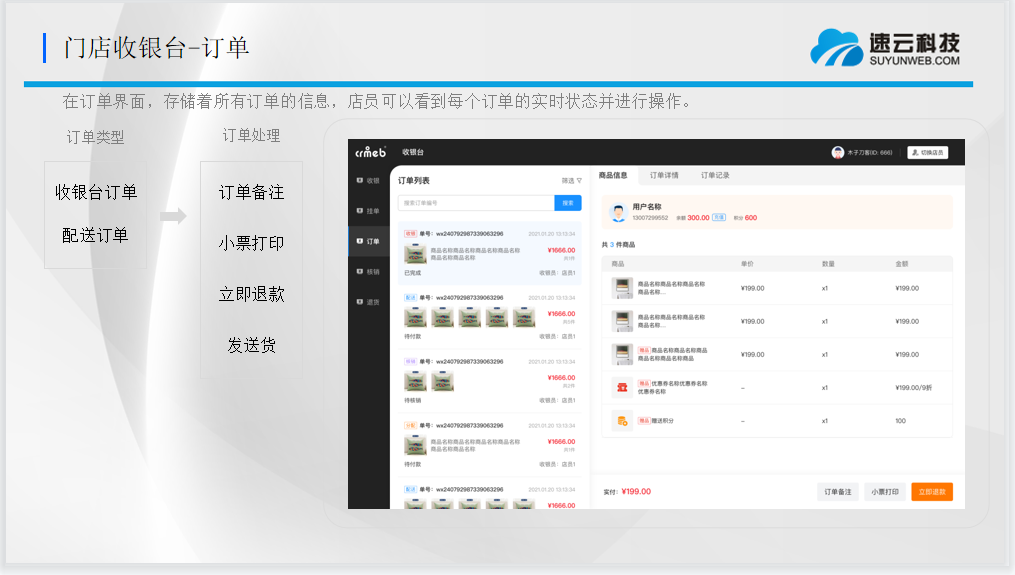Image resolution: width=1015 pixels, height=575 pixels.
Task: Switch to the 订单记录 tab
Action: click(x=715, y=175)
